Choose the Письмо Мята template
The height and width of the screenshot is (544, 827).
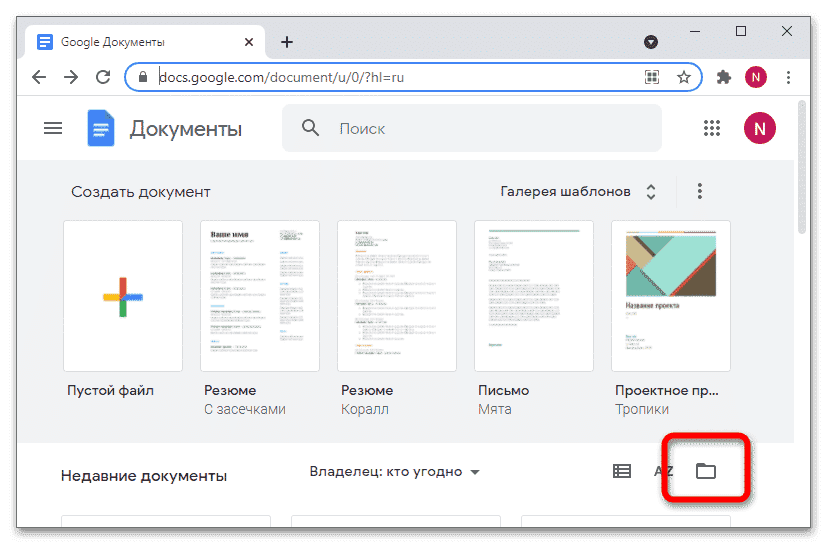533,296
